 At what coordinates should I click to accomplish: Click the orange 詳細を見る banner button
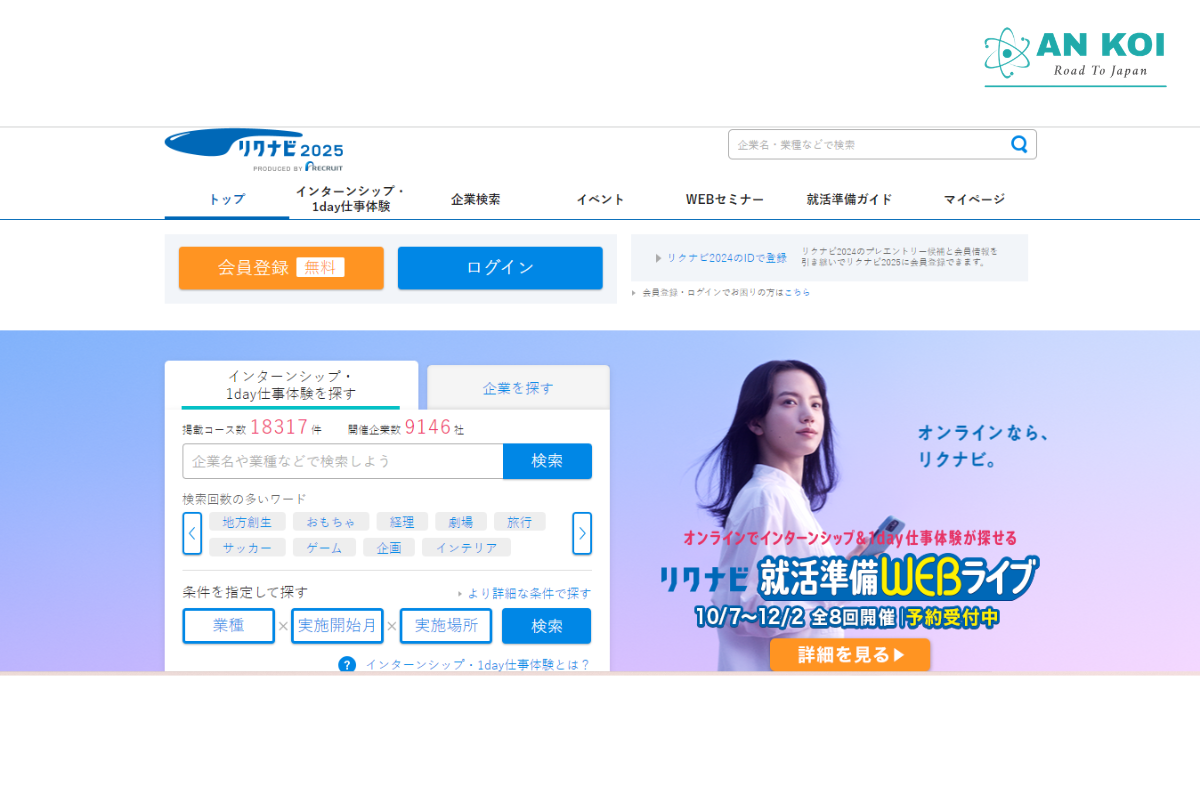pos(850,655)
